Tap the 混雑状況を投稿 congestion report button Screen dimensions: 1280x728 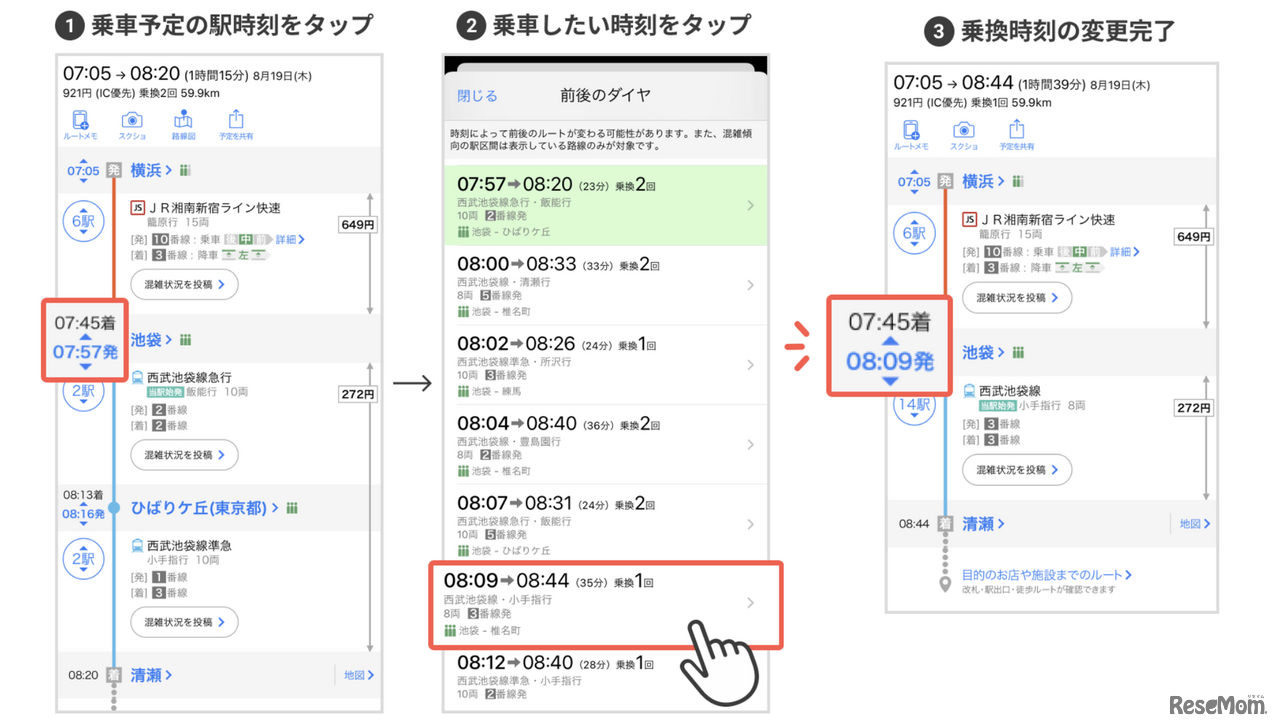[184, 284]
